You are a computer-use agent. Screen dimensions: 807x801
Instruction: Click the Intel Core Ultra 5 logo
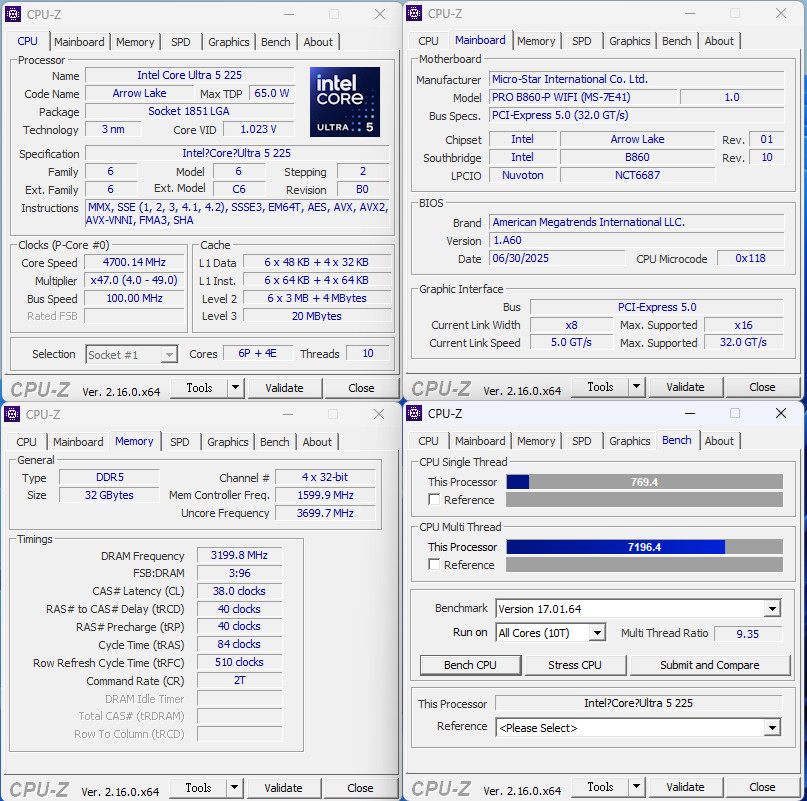[x=344, y=102]
